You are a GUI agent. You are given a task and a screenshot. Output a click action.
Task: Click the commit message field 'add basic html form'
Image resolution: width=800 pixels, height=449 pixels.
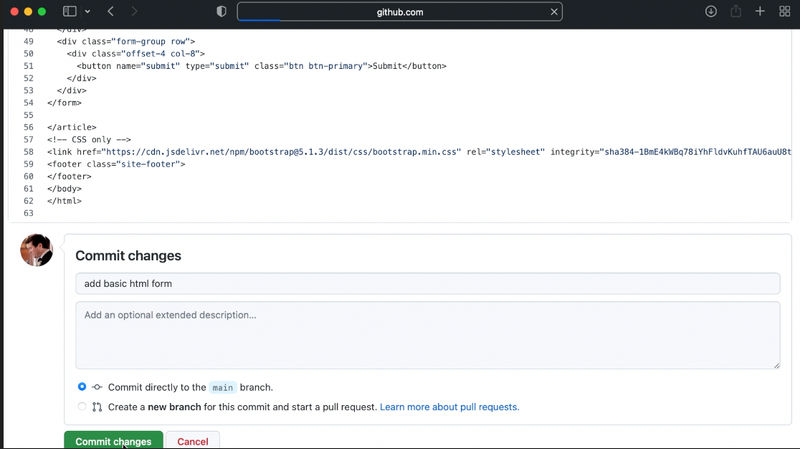428,284
